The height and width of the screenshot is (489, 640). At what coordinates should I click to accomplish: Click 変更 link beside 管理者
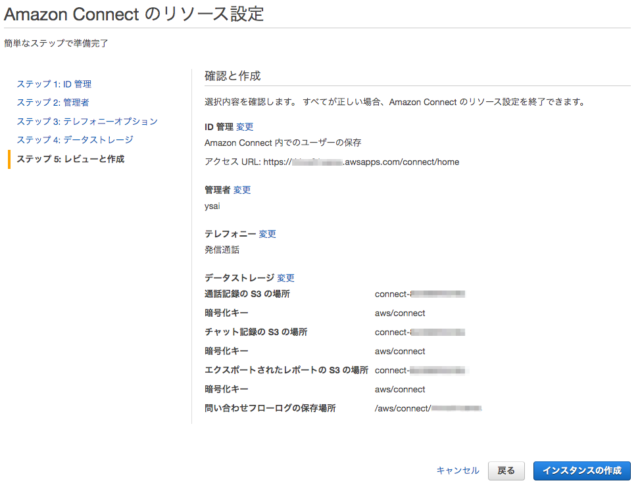coord(242,190)
